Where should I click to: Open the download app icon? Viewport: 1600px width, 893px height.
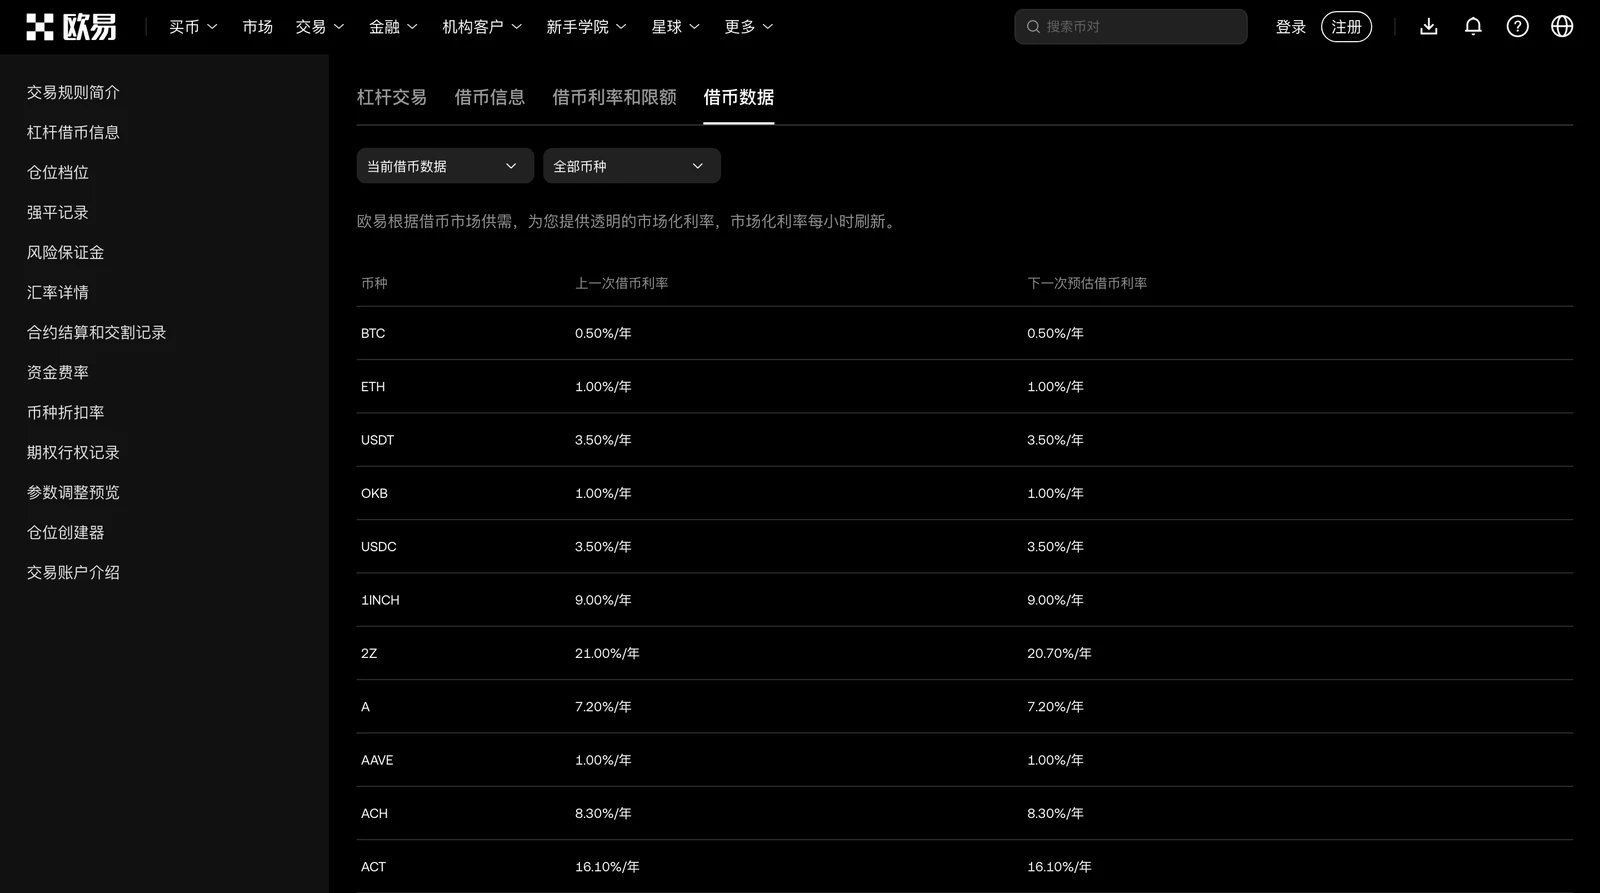click(1429, 27)
